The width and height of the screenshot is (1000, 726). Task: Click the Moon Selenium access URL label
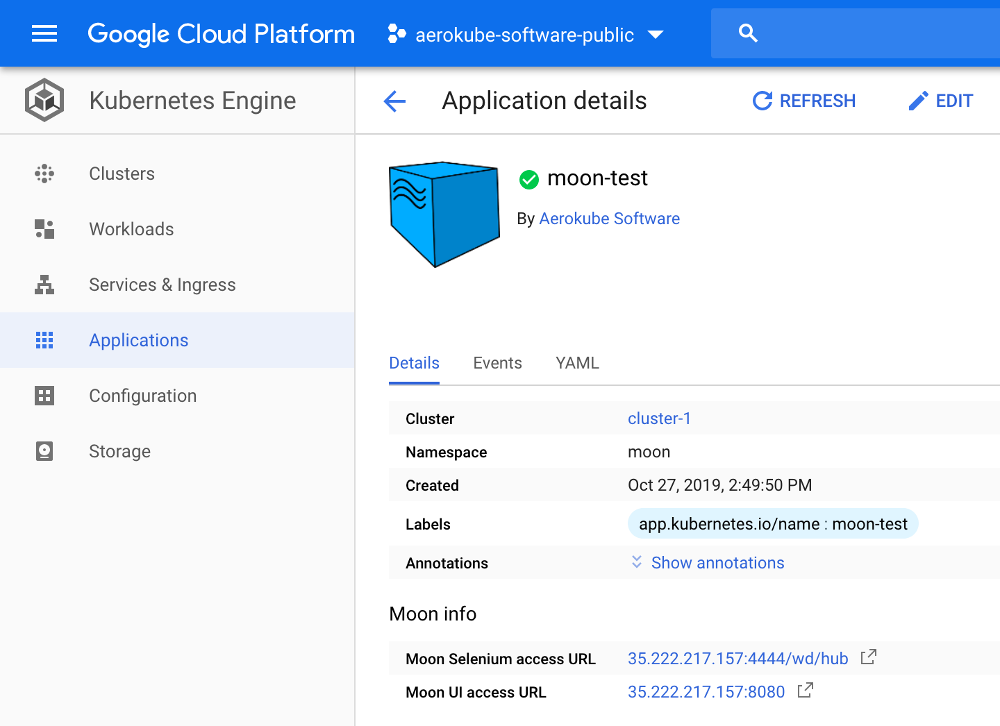(501, 659)
